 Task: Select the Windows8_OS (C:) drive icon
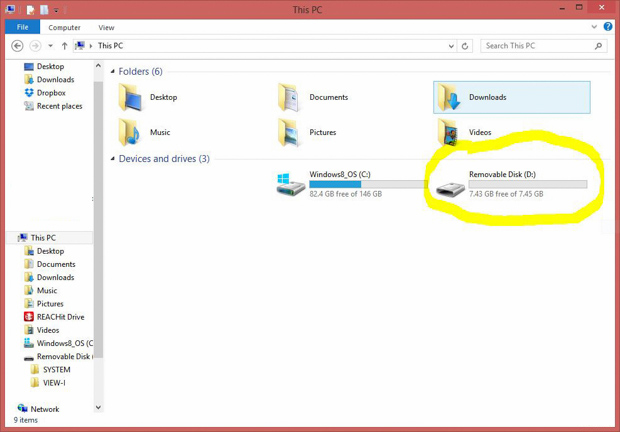click(291, 185)
